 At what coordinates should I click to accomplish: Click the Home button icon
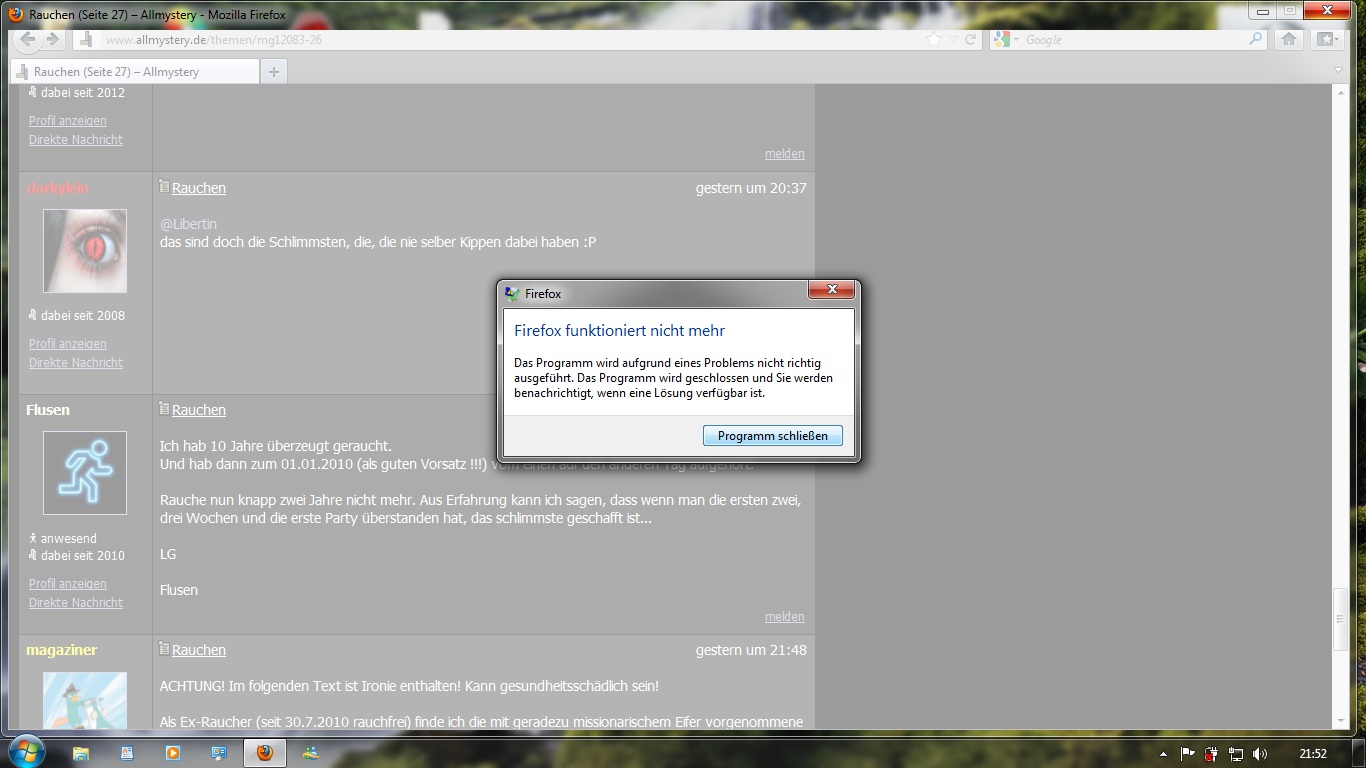click(x=1289, y=39)
